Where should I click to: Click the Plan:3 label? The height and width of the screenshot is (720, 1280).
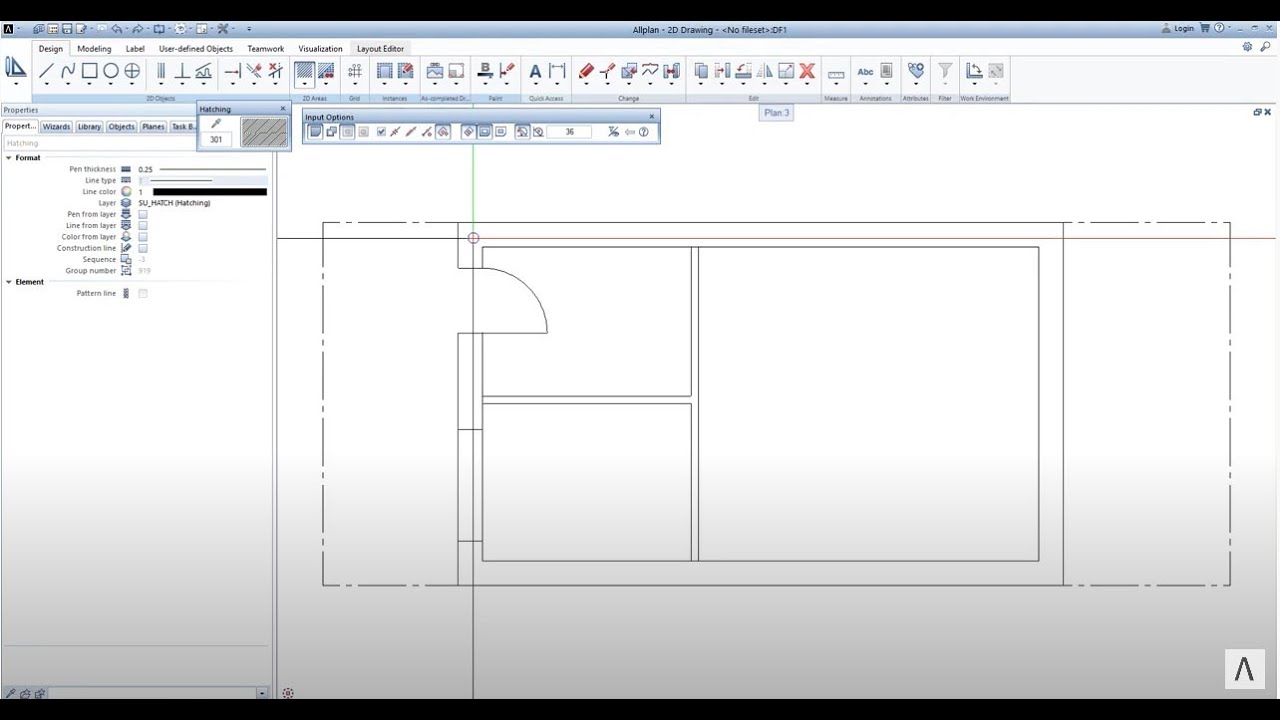pyautogui.click(x=777, y=113)
